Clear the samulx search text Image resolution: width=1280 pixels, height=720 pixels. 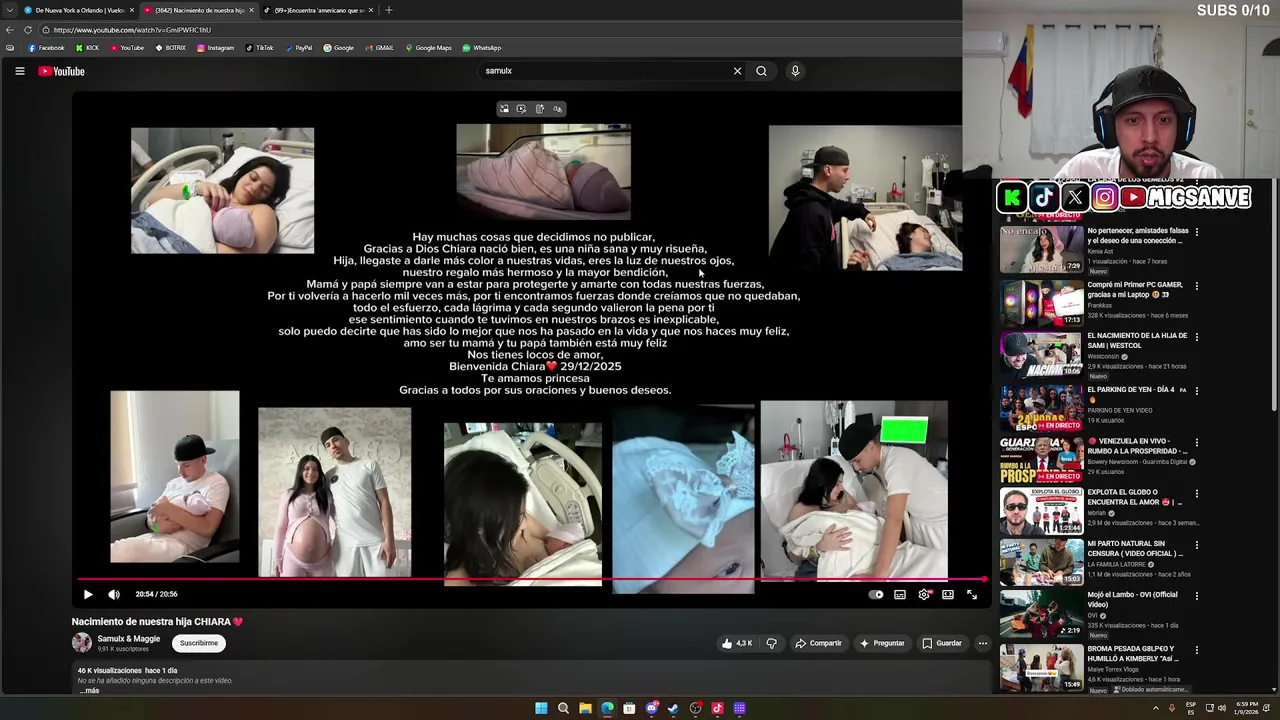[737, 71]
